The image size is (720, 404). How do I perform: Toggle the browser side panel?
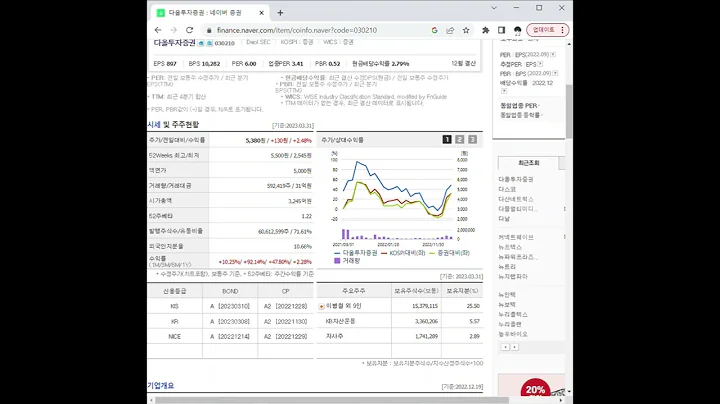coord(501,30)
